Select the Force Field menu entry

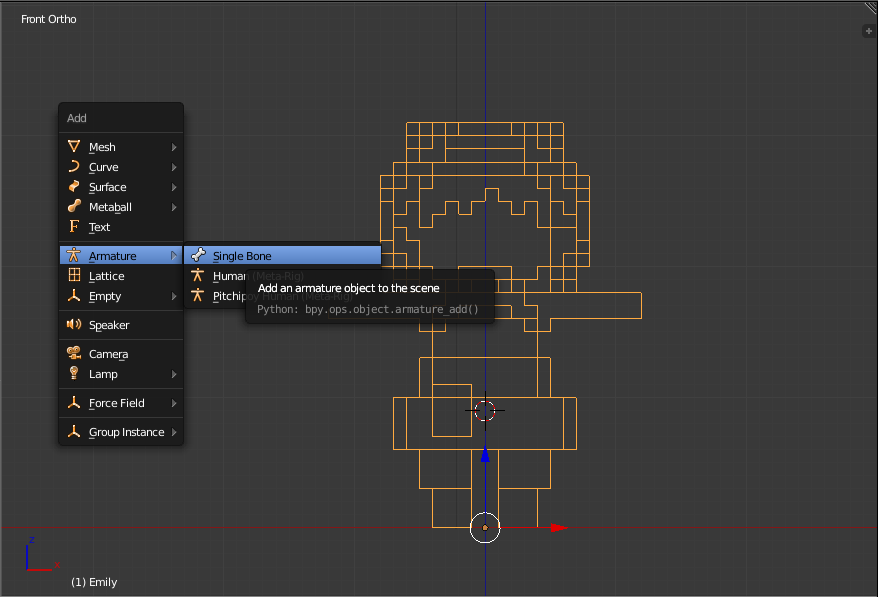click(x=121, y=403)
